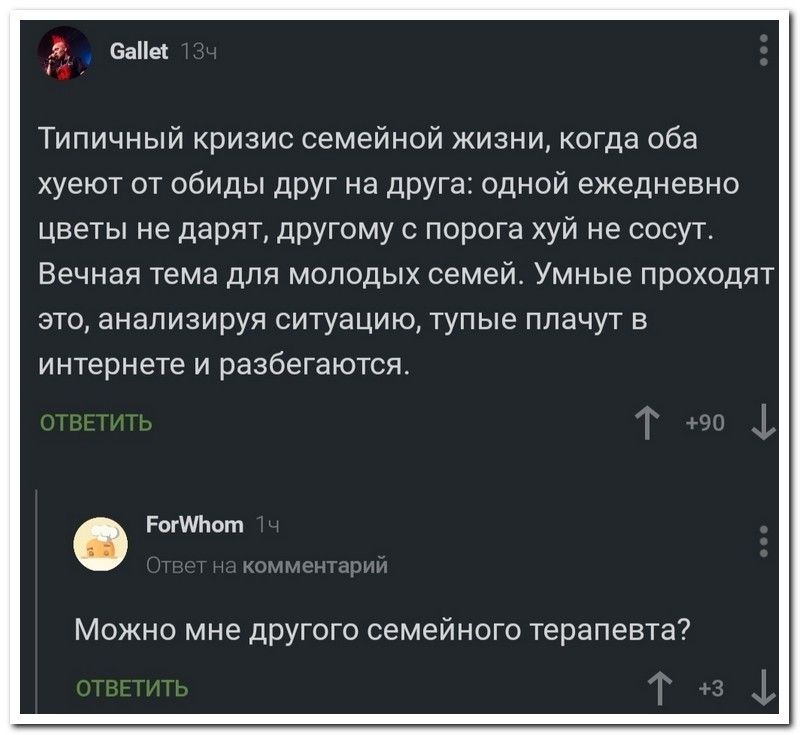
Task: Open ForWhom's profile avatar
Action: tap(101, 543)
